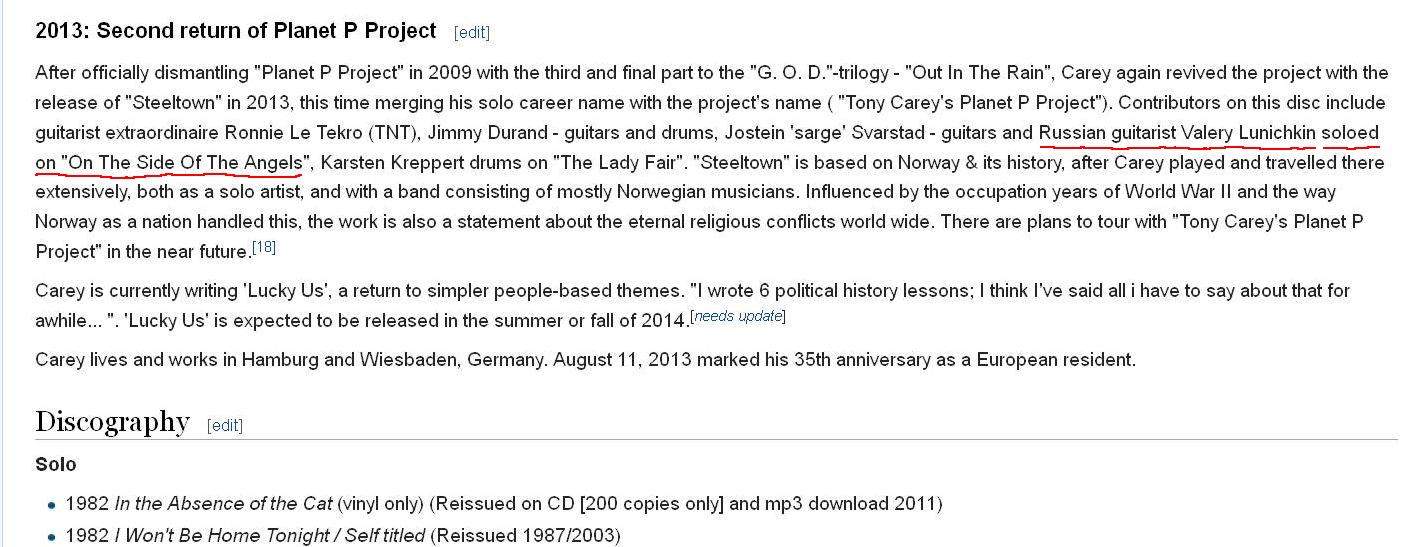Click the name Jimmy Durand
This screenshot has width=1428, height=547.
479,133
